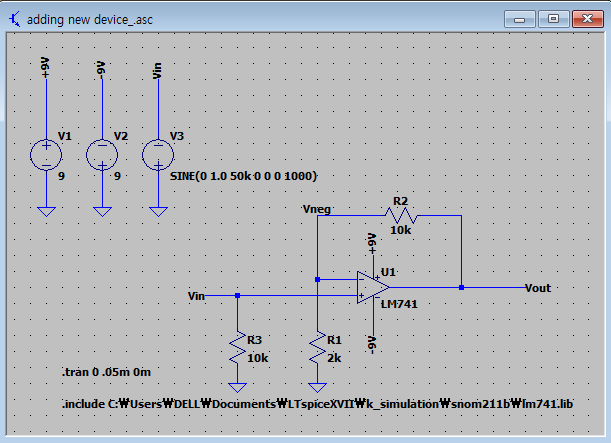Click the -9V net label above V2
This screenshot has height=443, width=611.
(101, 69)
